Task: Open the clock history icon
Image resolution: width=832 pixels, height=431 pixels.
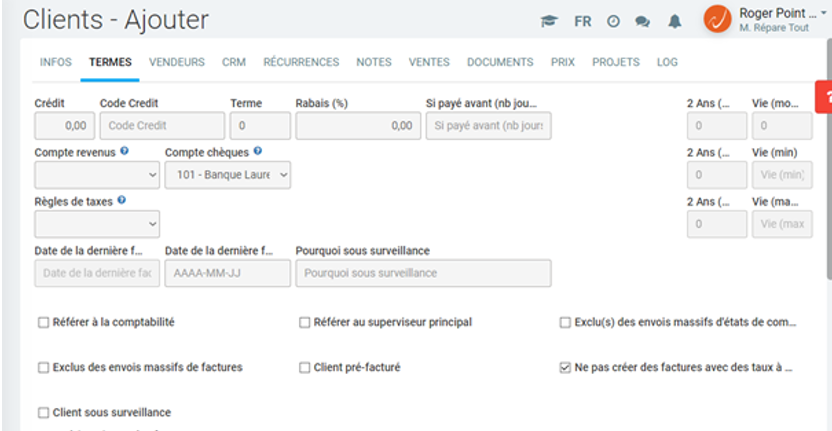Action: [x=613, y=21]
